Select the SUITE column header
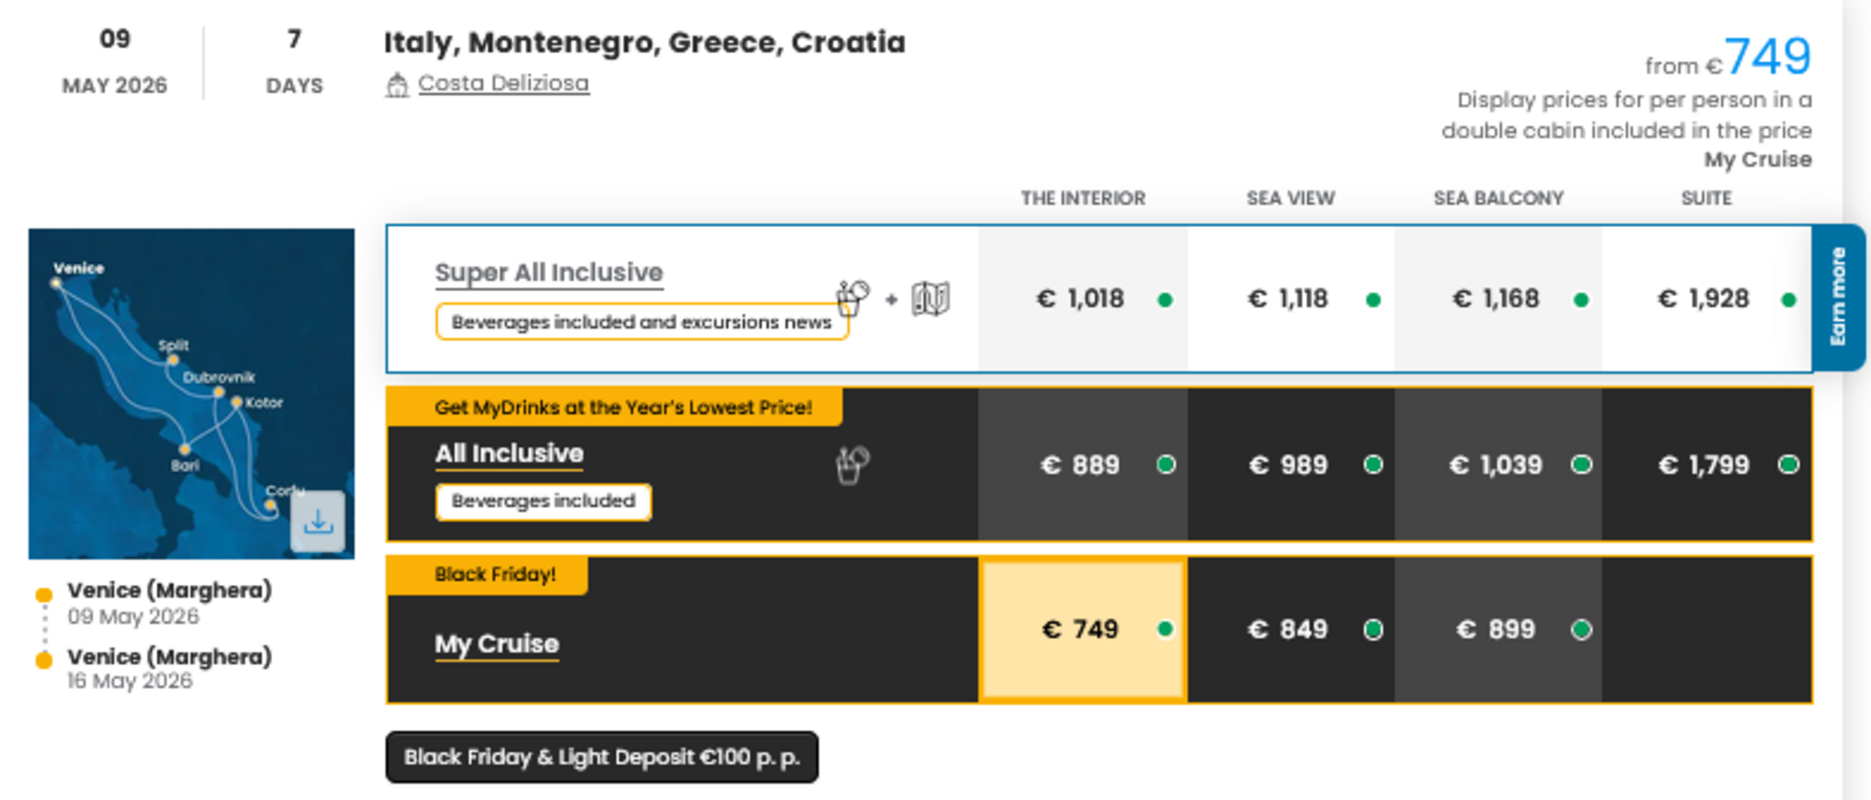The width and height of the screenshot is (1871, 800). 1706,198
